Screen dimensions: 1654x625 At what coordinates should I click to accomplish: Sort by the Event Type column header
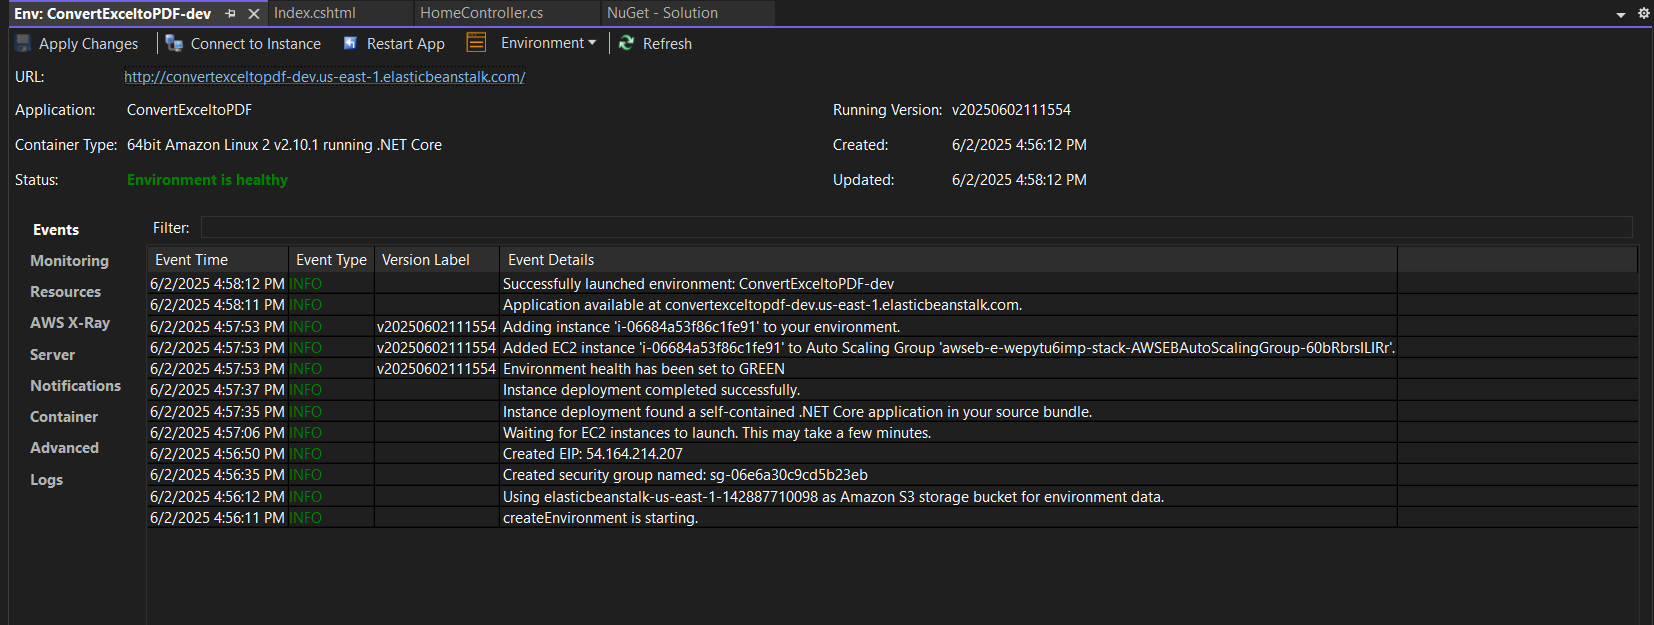coord(332,260)
